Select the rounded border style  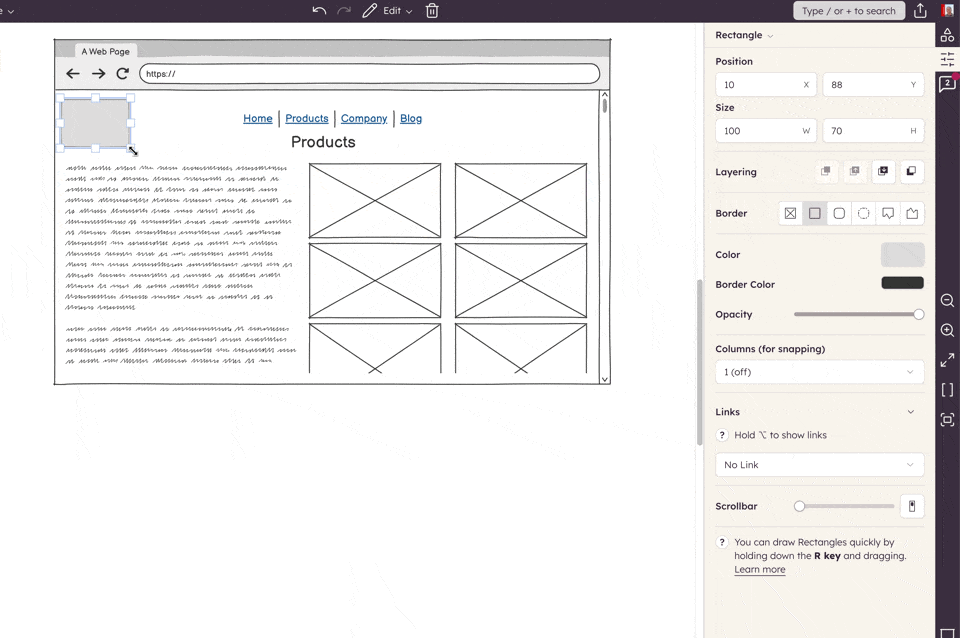click(839, 214)
